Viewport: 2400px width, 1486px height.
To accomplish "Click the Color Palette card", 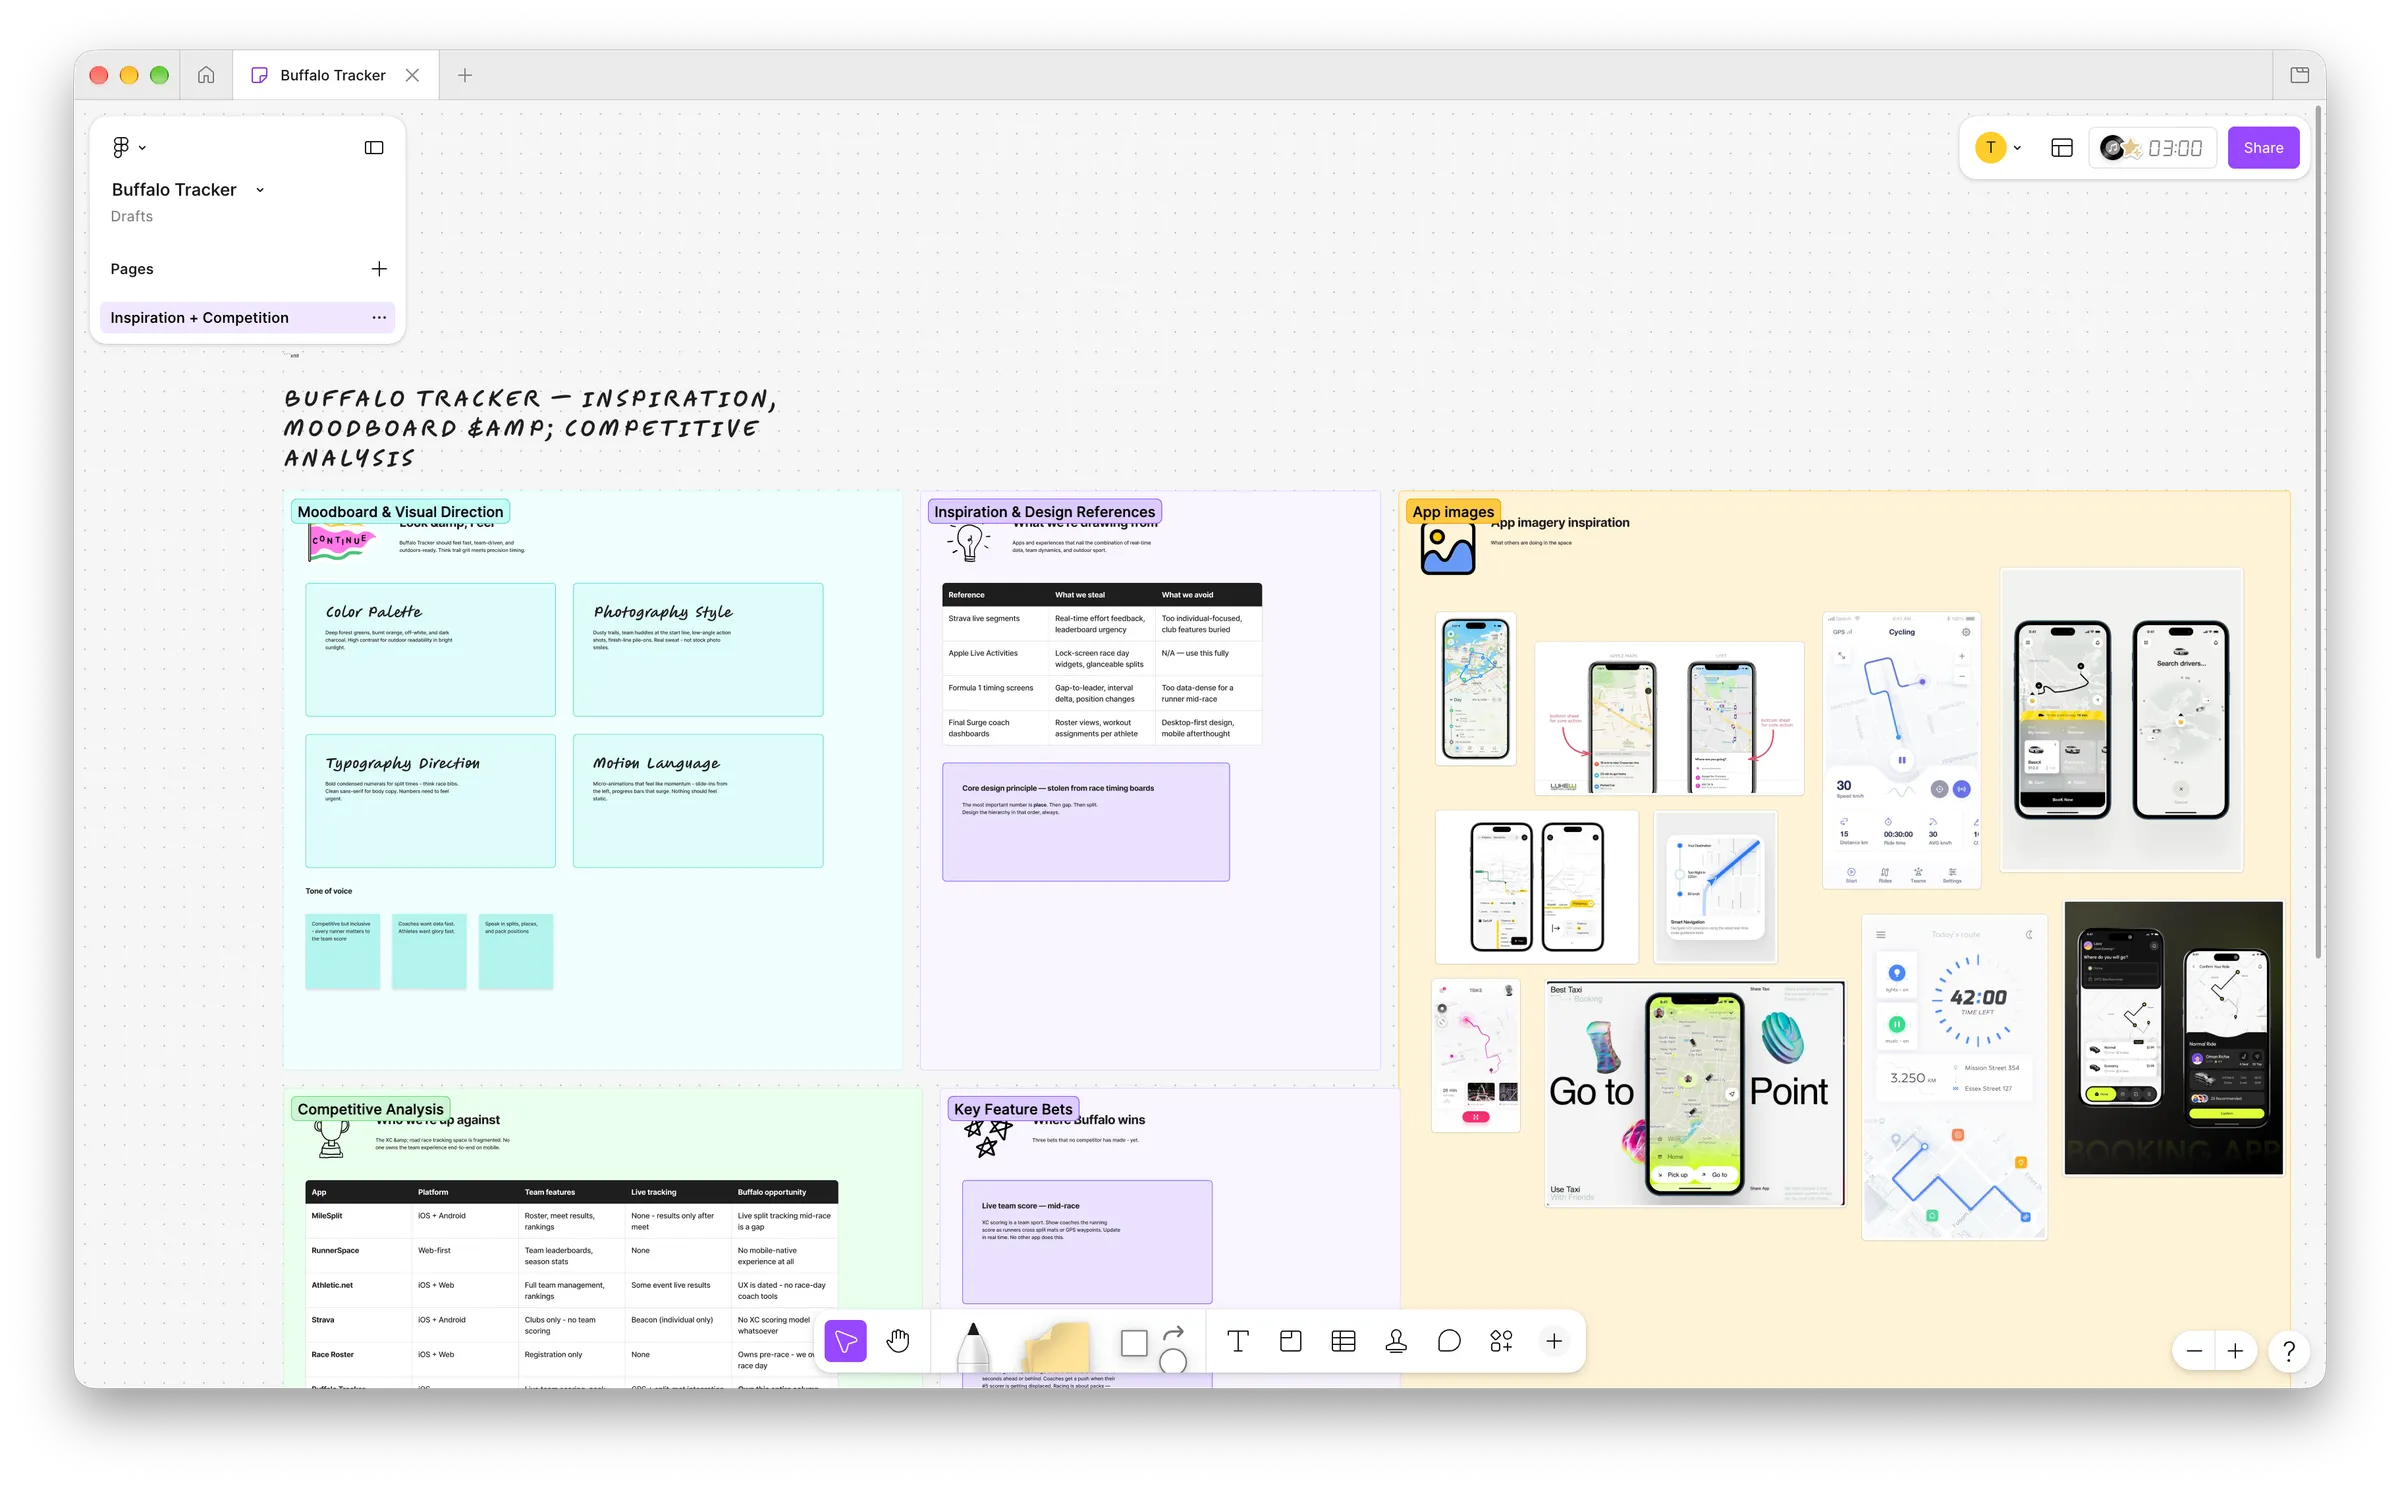I will click(430, 650).
